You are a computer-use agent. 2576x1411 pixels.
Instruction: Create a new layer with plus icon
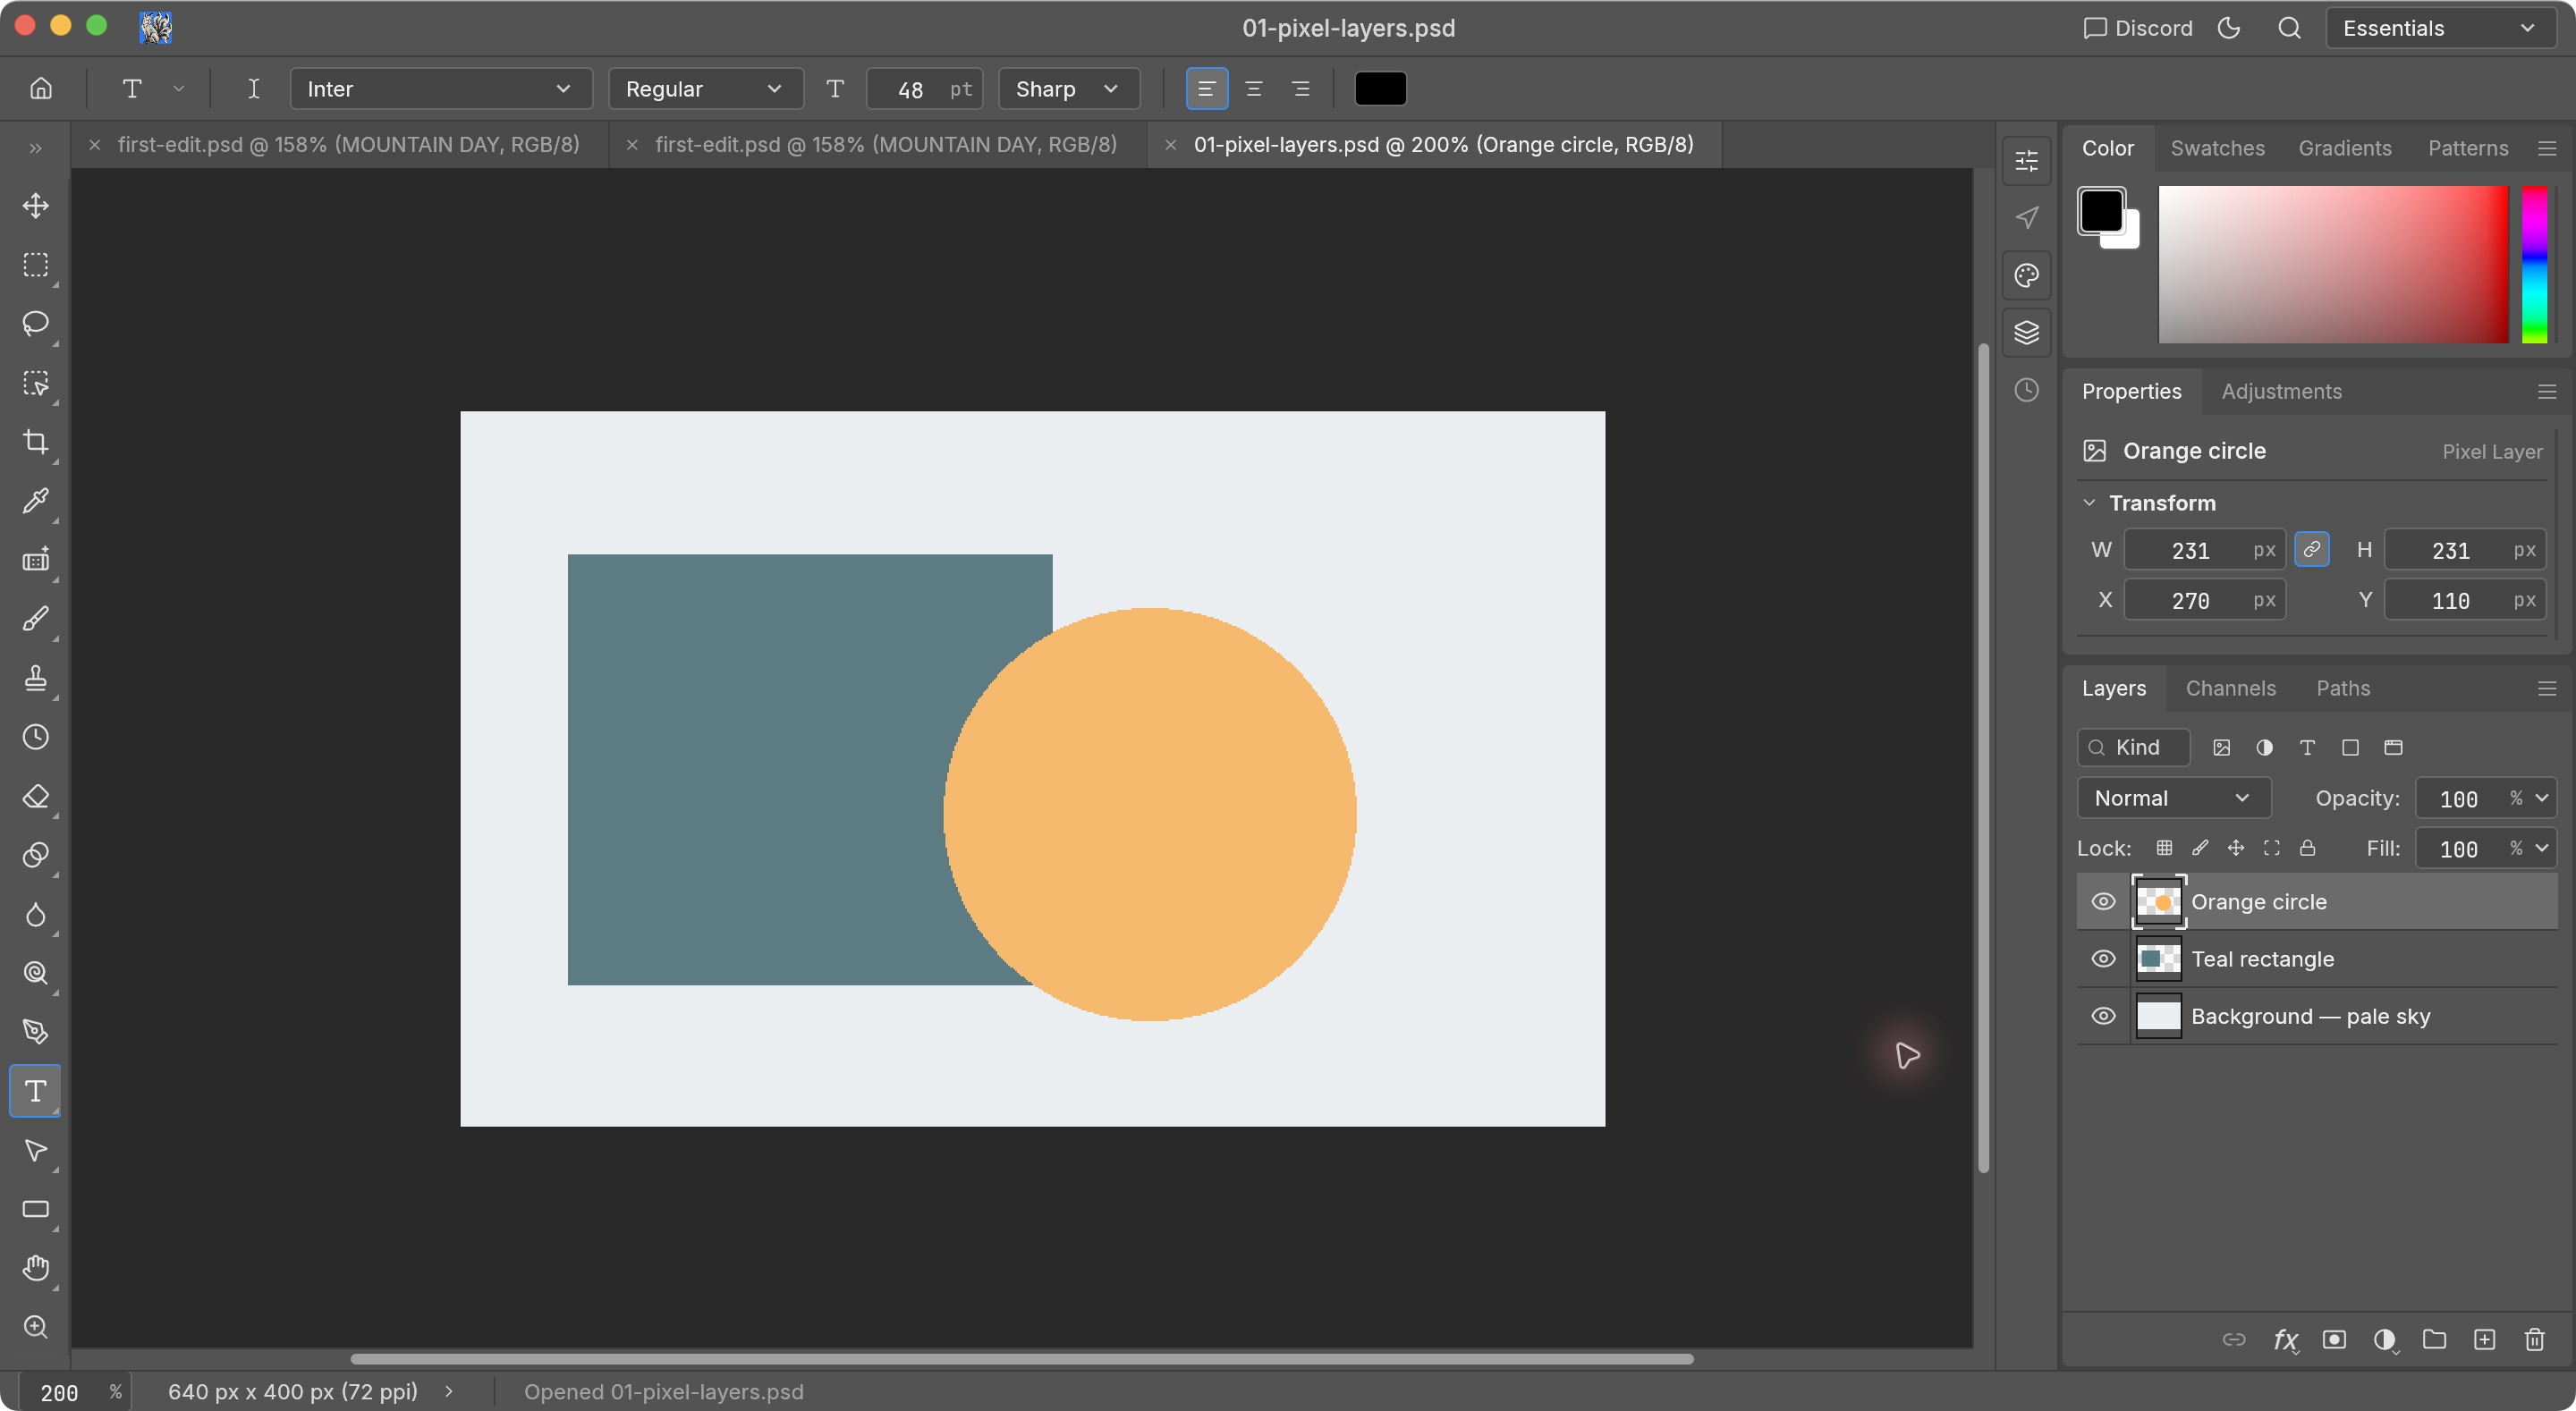[2484, 1340]
